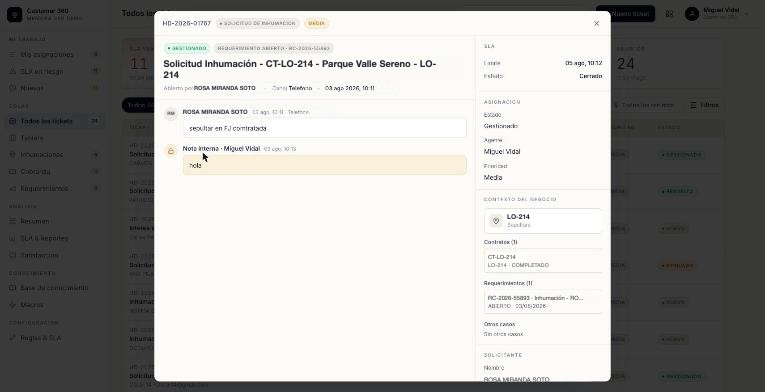Image resolution: width=765 pixels, height=392 pixels.
Task: Expand the Miguel Vidal account menu
Action: pos(717,14)
